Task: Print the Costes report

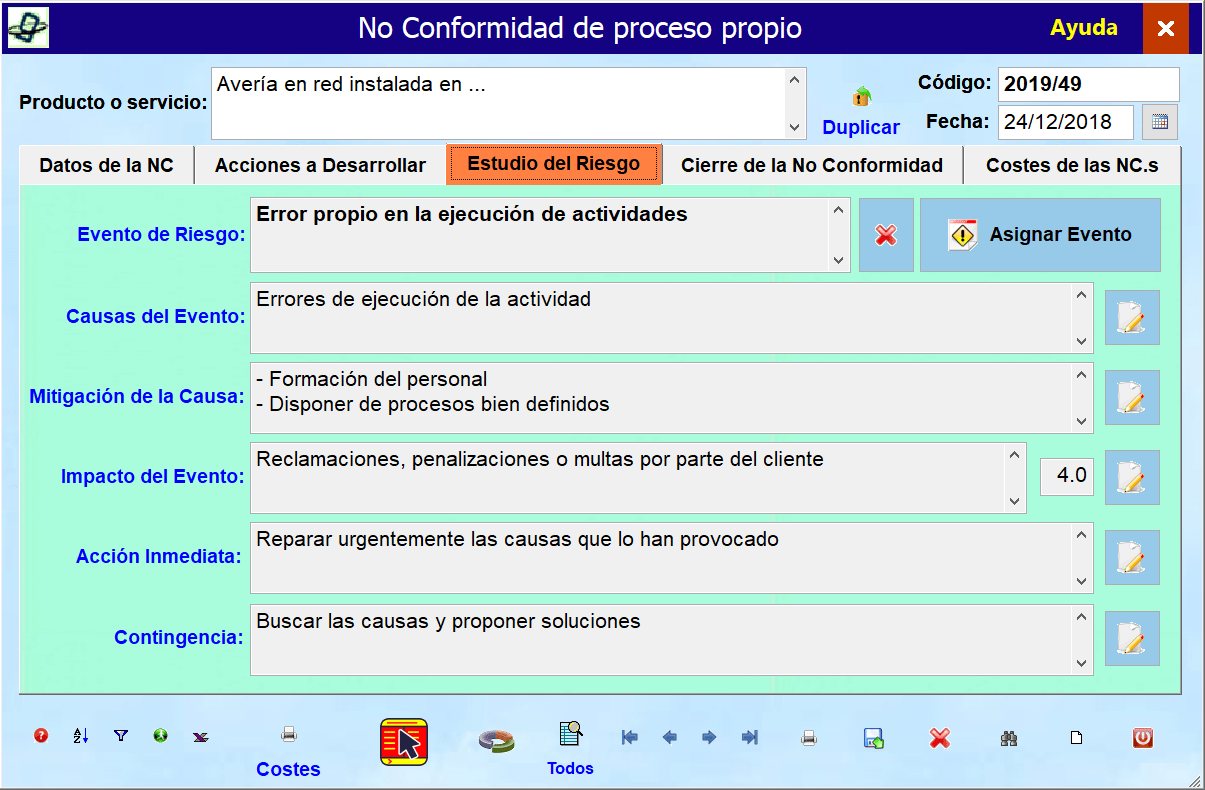Action: point(289,735)
